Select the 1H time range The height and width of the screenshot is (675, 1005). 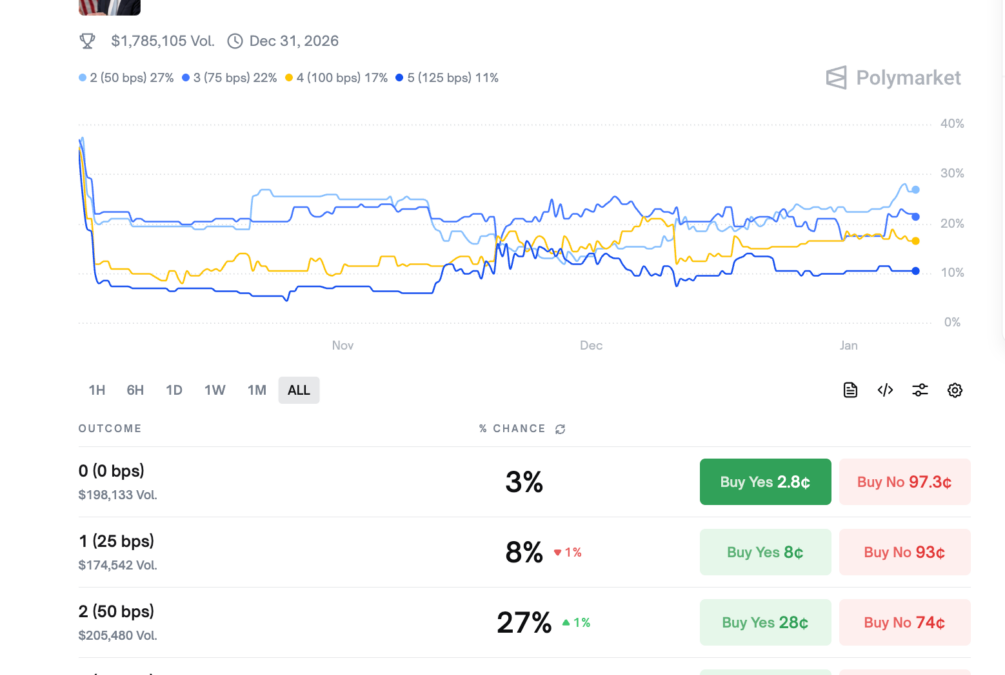[x=97, y=390]
